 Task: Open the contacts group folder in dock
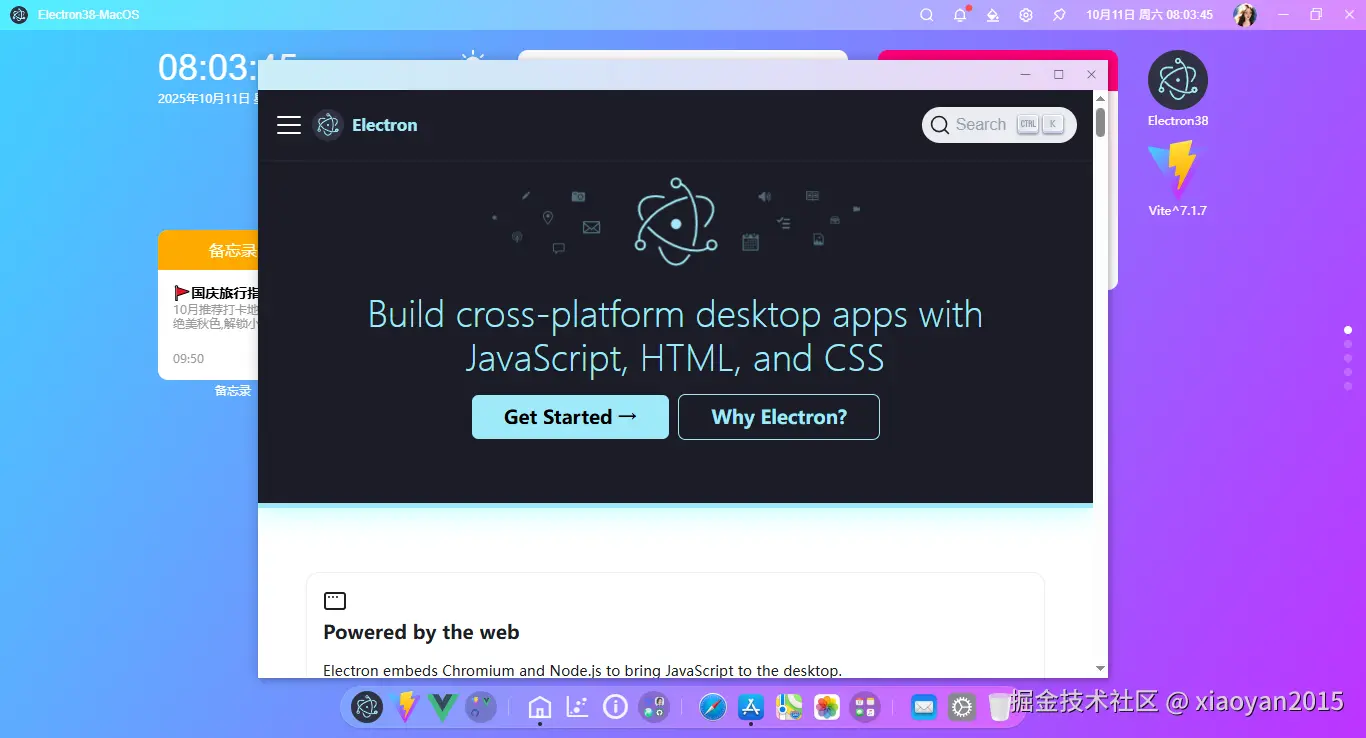(x=655, y=707)
